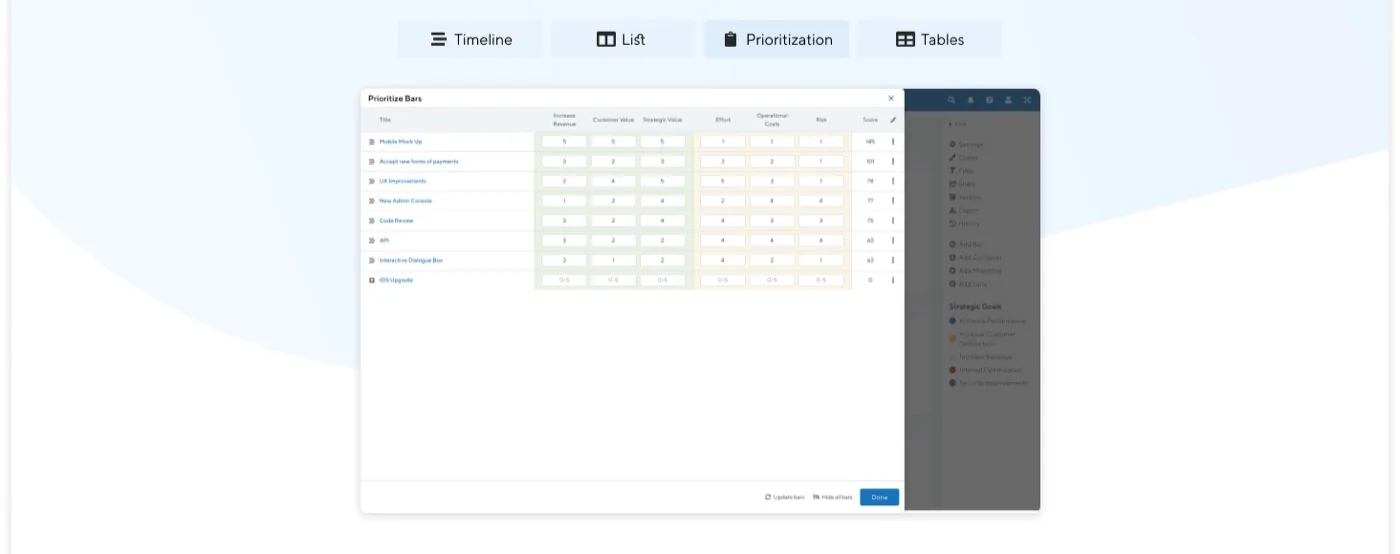Open Accept new forms of payments link
This screenshot has height=554, width=1400.
coord(419,161)
